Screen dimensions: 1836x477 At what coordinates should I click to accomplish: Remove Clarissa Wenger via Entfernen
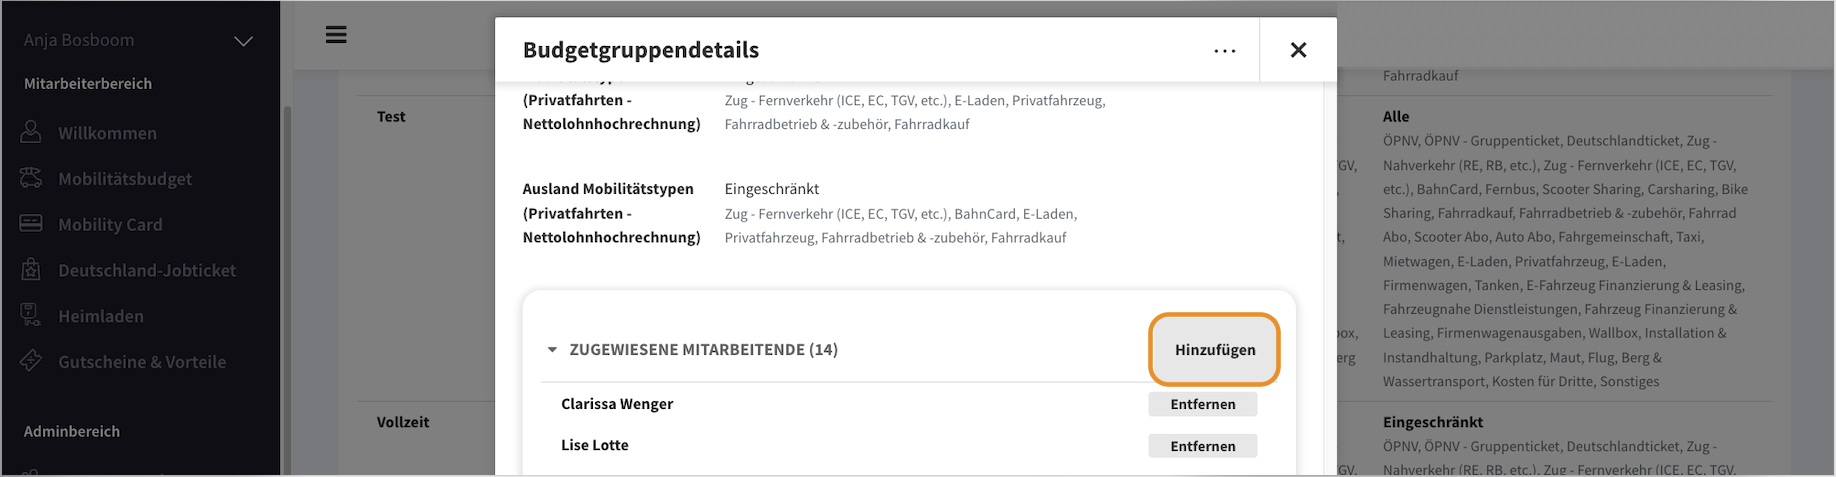[1202, 404]
